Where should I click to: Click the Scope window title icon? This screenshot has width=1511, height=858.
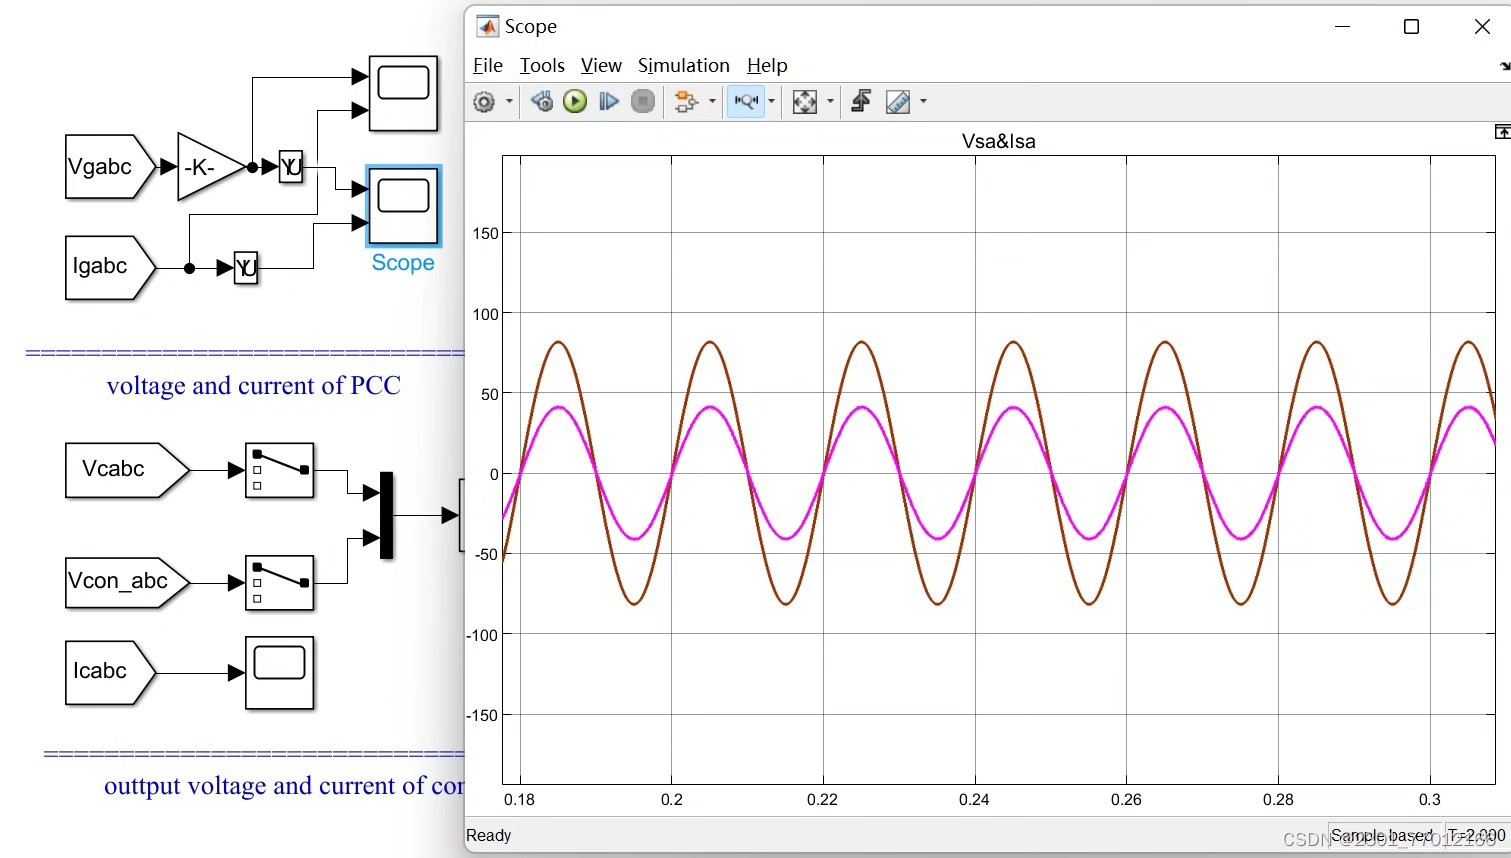point(487,27)
